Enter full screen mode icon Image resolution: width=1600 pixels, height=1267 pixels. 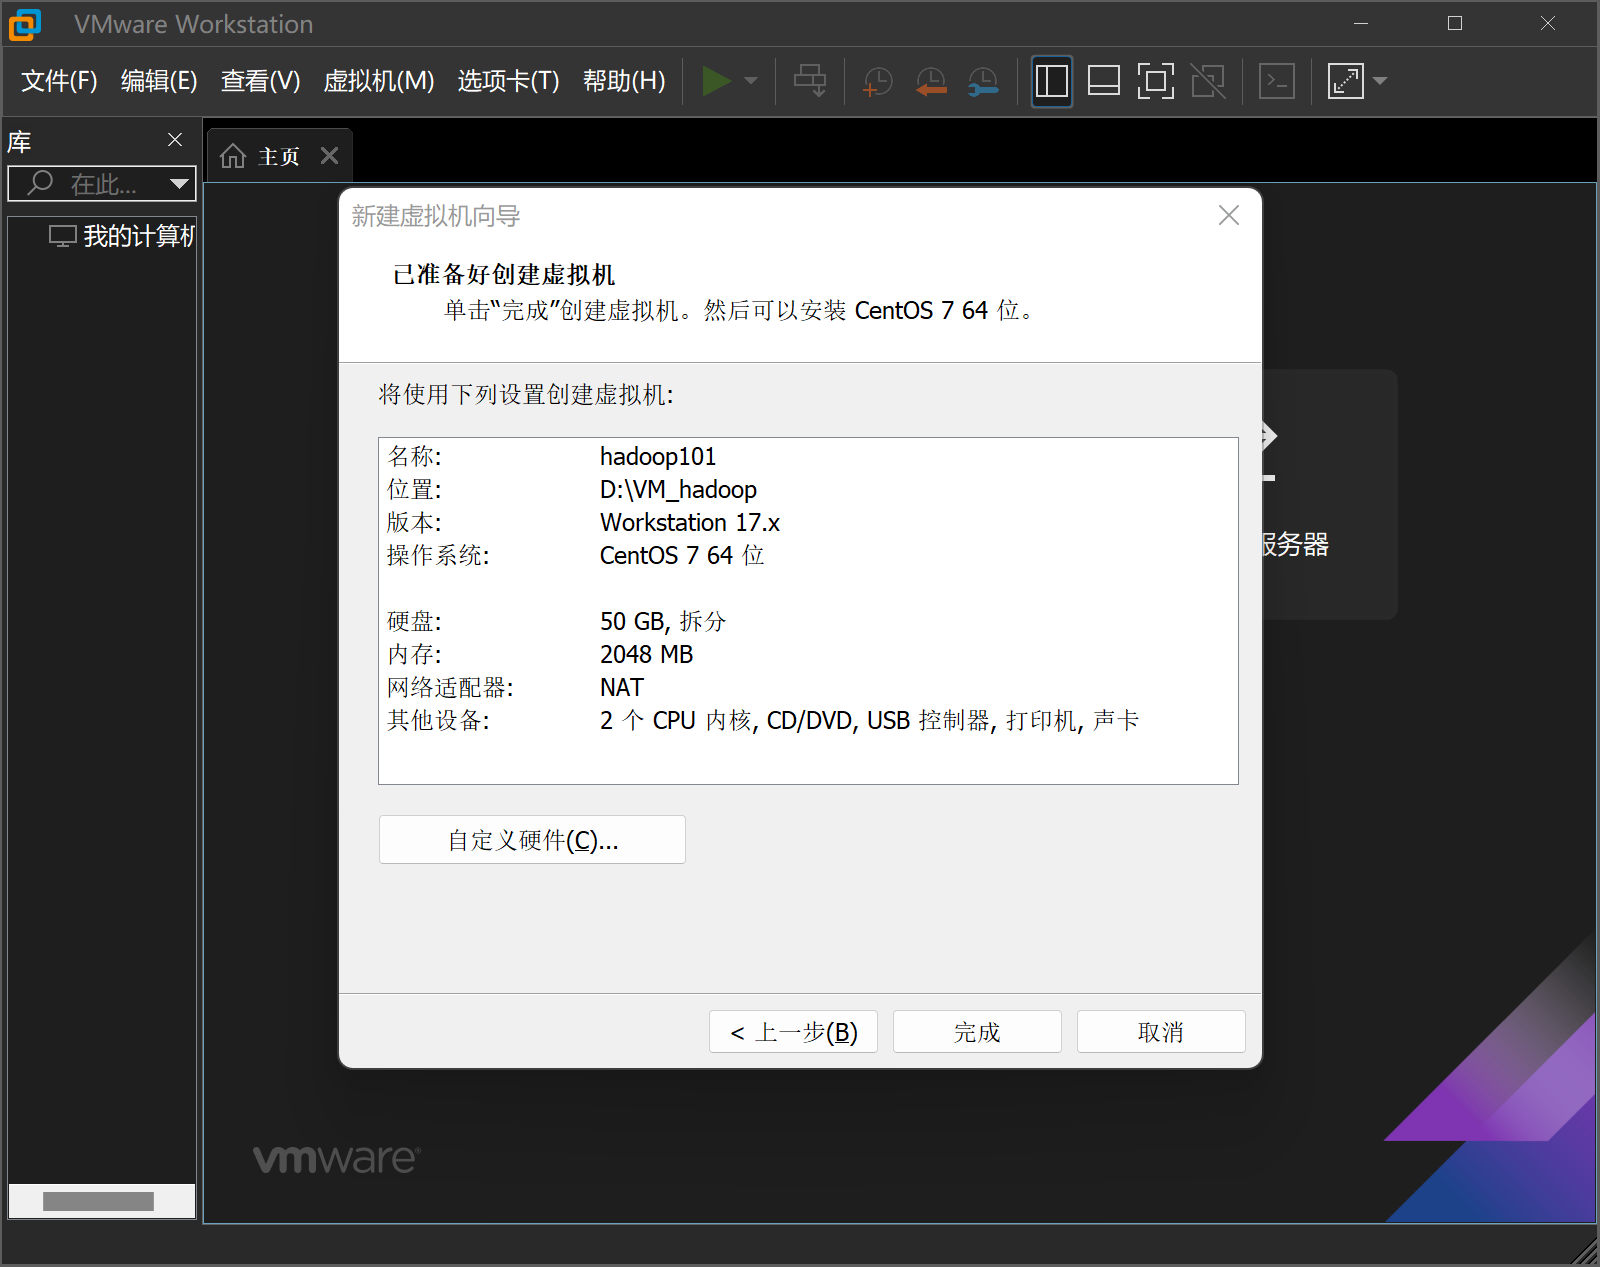1155,81
